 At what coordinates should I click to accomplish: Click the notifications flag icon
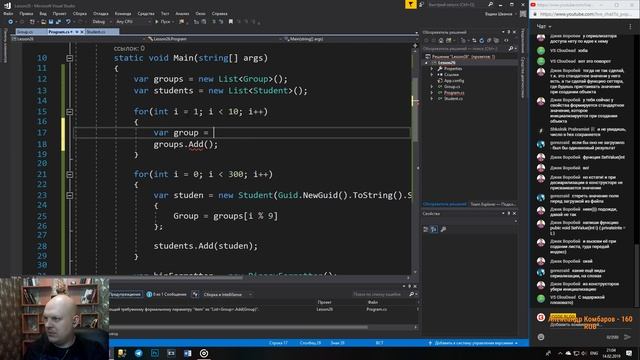pos(410,4)
